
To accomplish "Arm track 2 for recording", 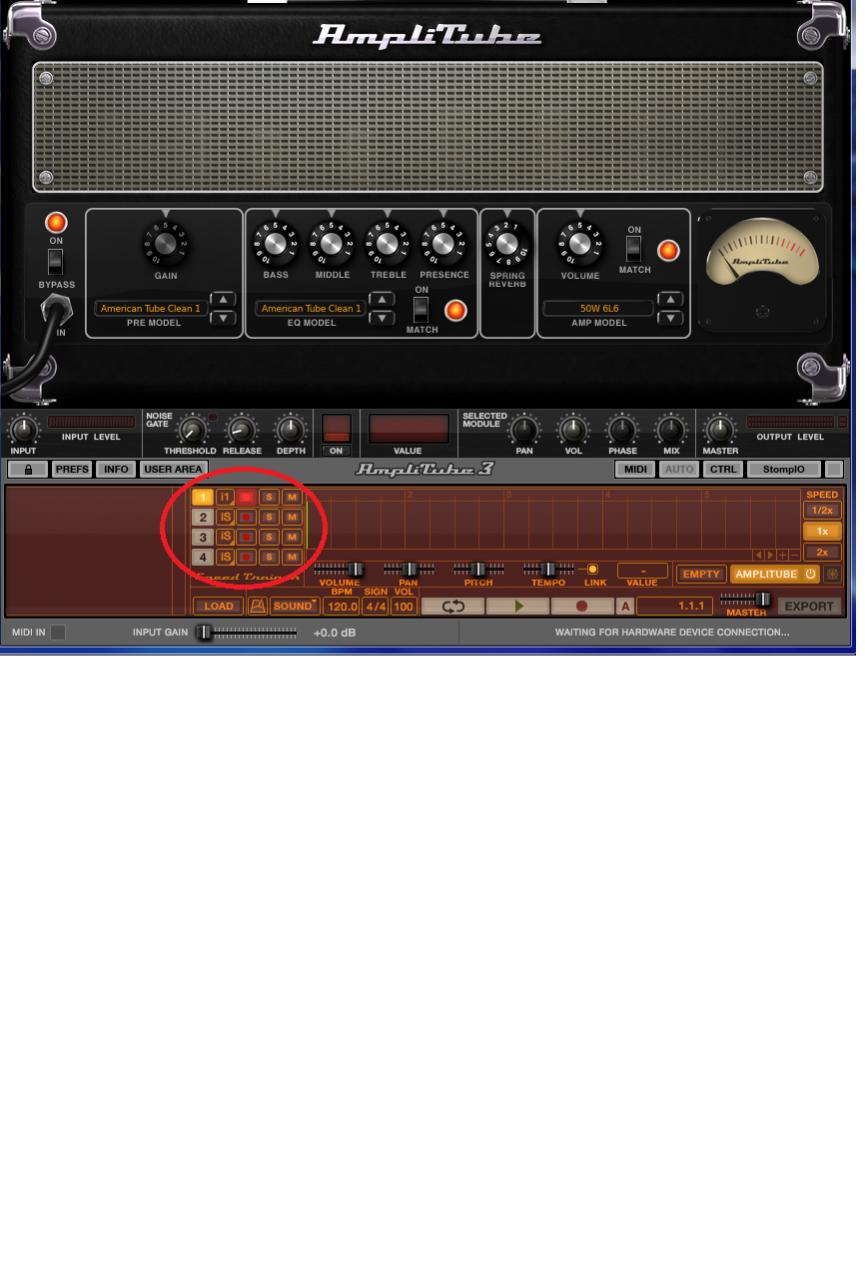I will (x=246, y=517).
